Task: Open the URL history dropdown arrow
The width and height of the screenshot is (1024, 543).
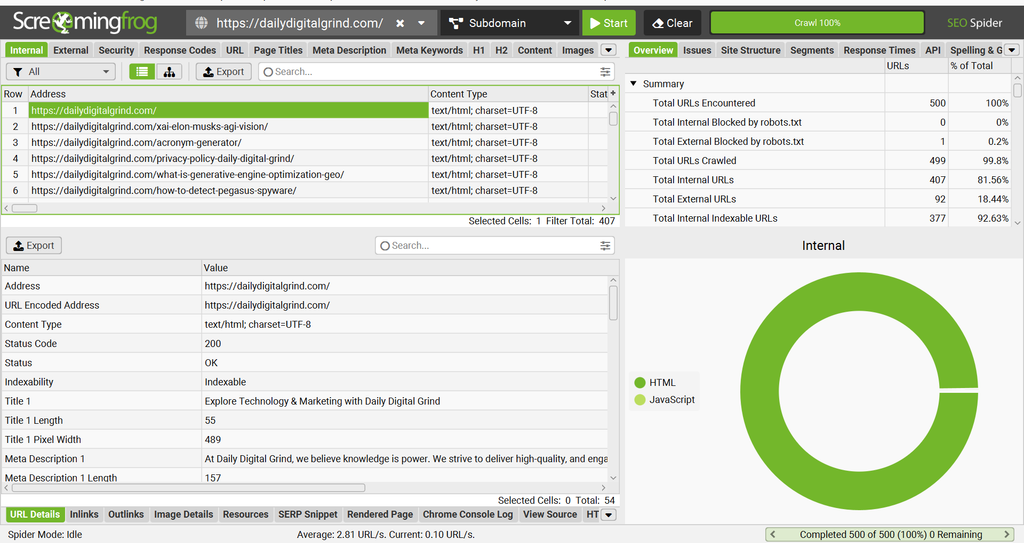Action: [421, 24]
